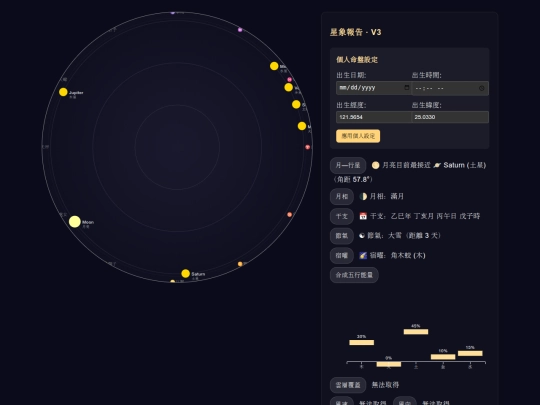Screen dimensions: 540x405
Task: Click the 應用個人設定 apply button
Action: (358, 136)
